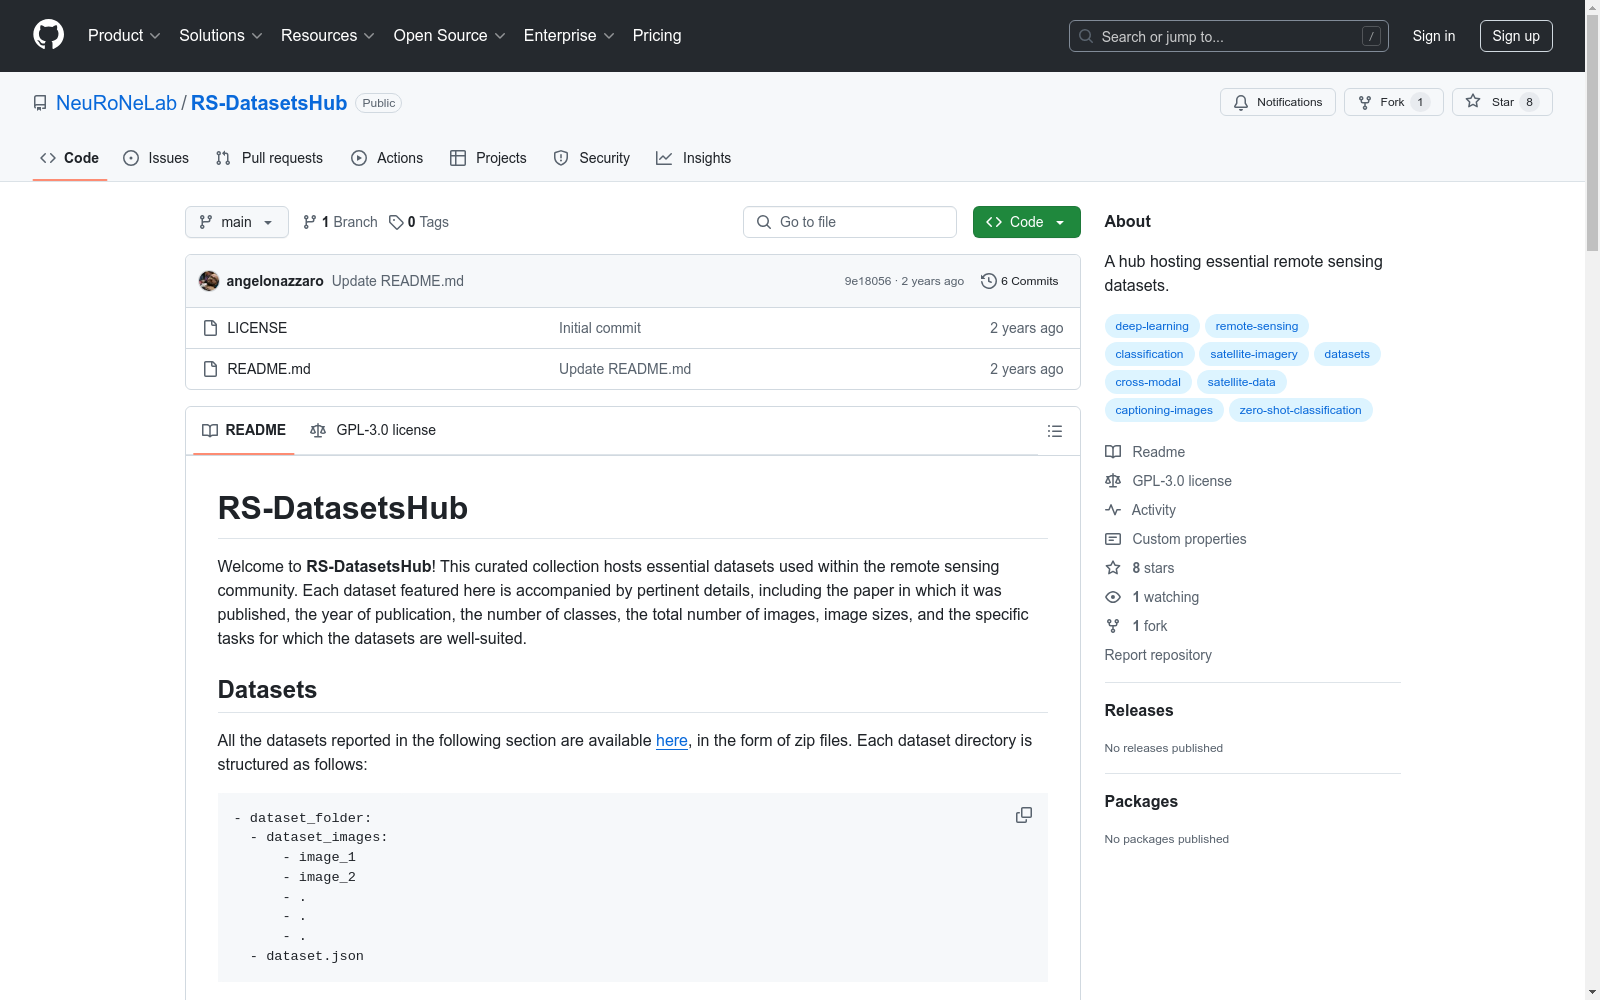Click the LICENSE file icon
The height and width of the screenshot is (1000, 1600).
point(210,328)
